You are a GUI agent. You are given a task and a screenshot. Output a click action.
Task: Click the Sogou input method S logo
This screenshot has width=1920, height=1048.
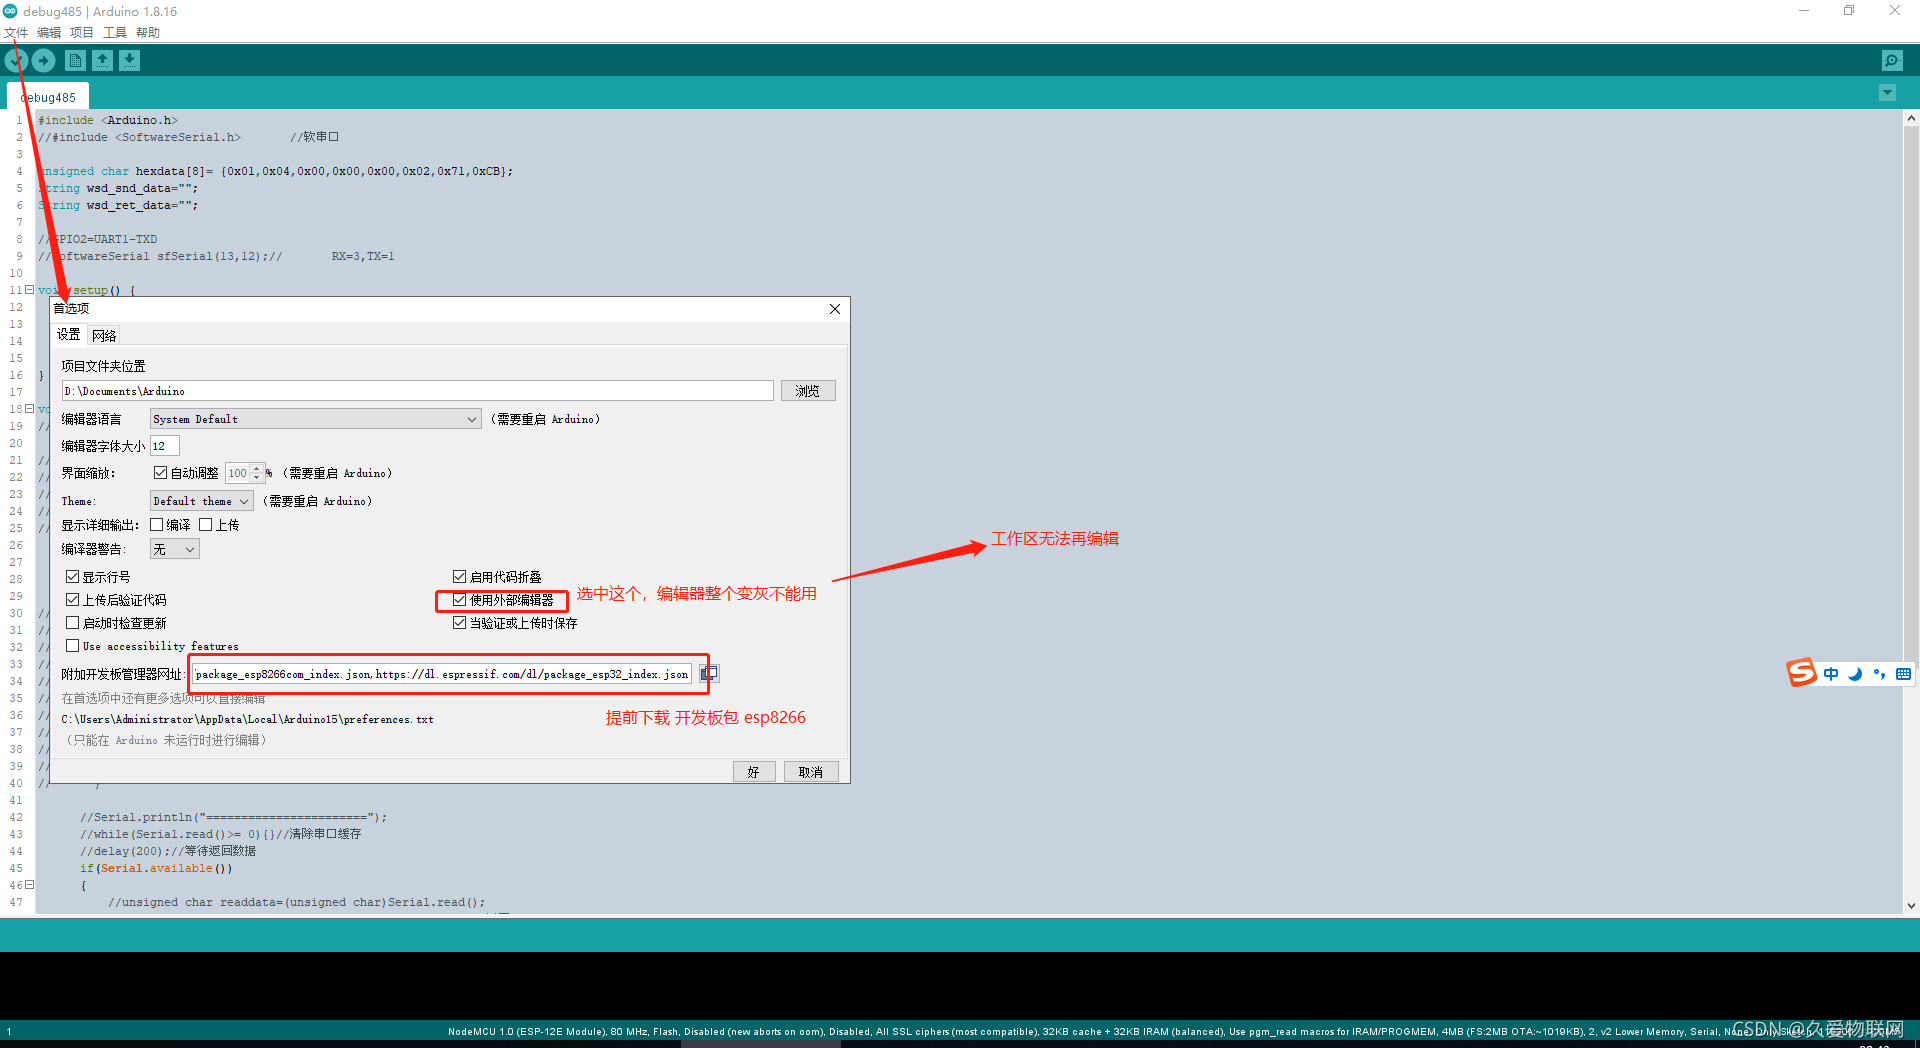(1802, 673)
